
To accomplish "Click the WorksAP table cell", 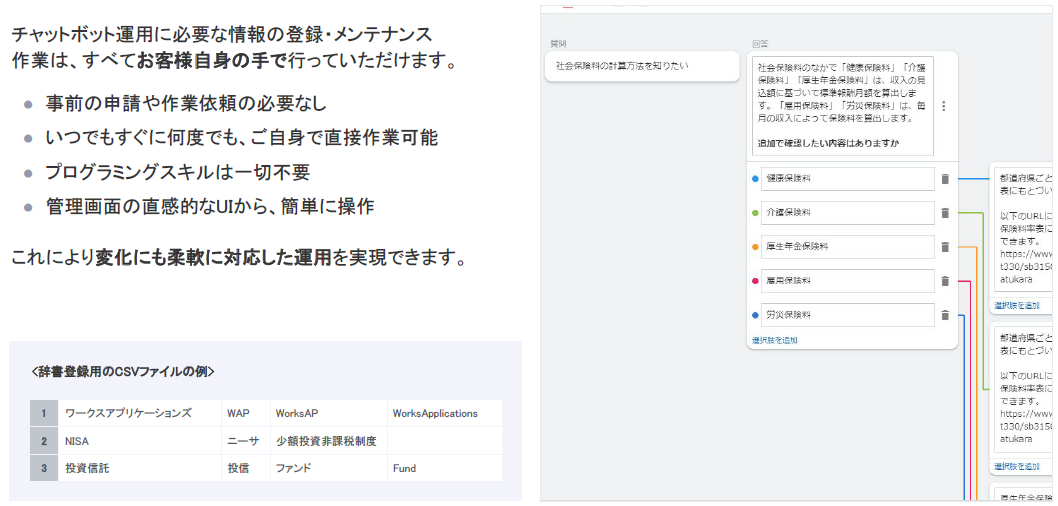I will [329, 413].
